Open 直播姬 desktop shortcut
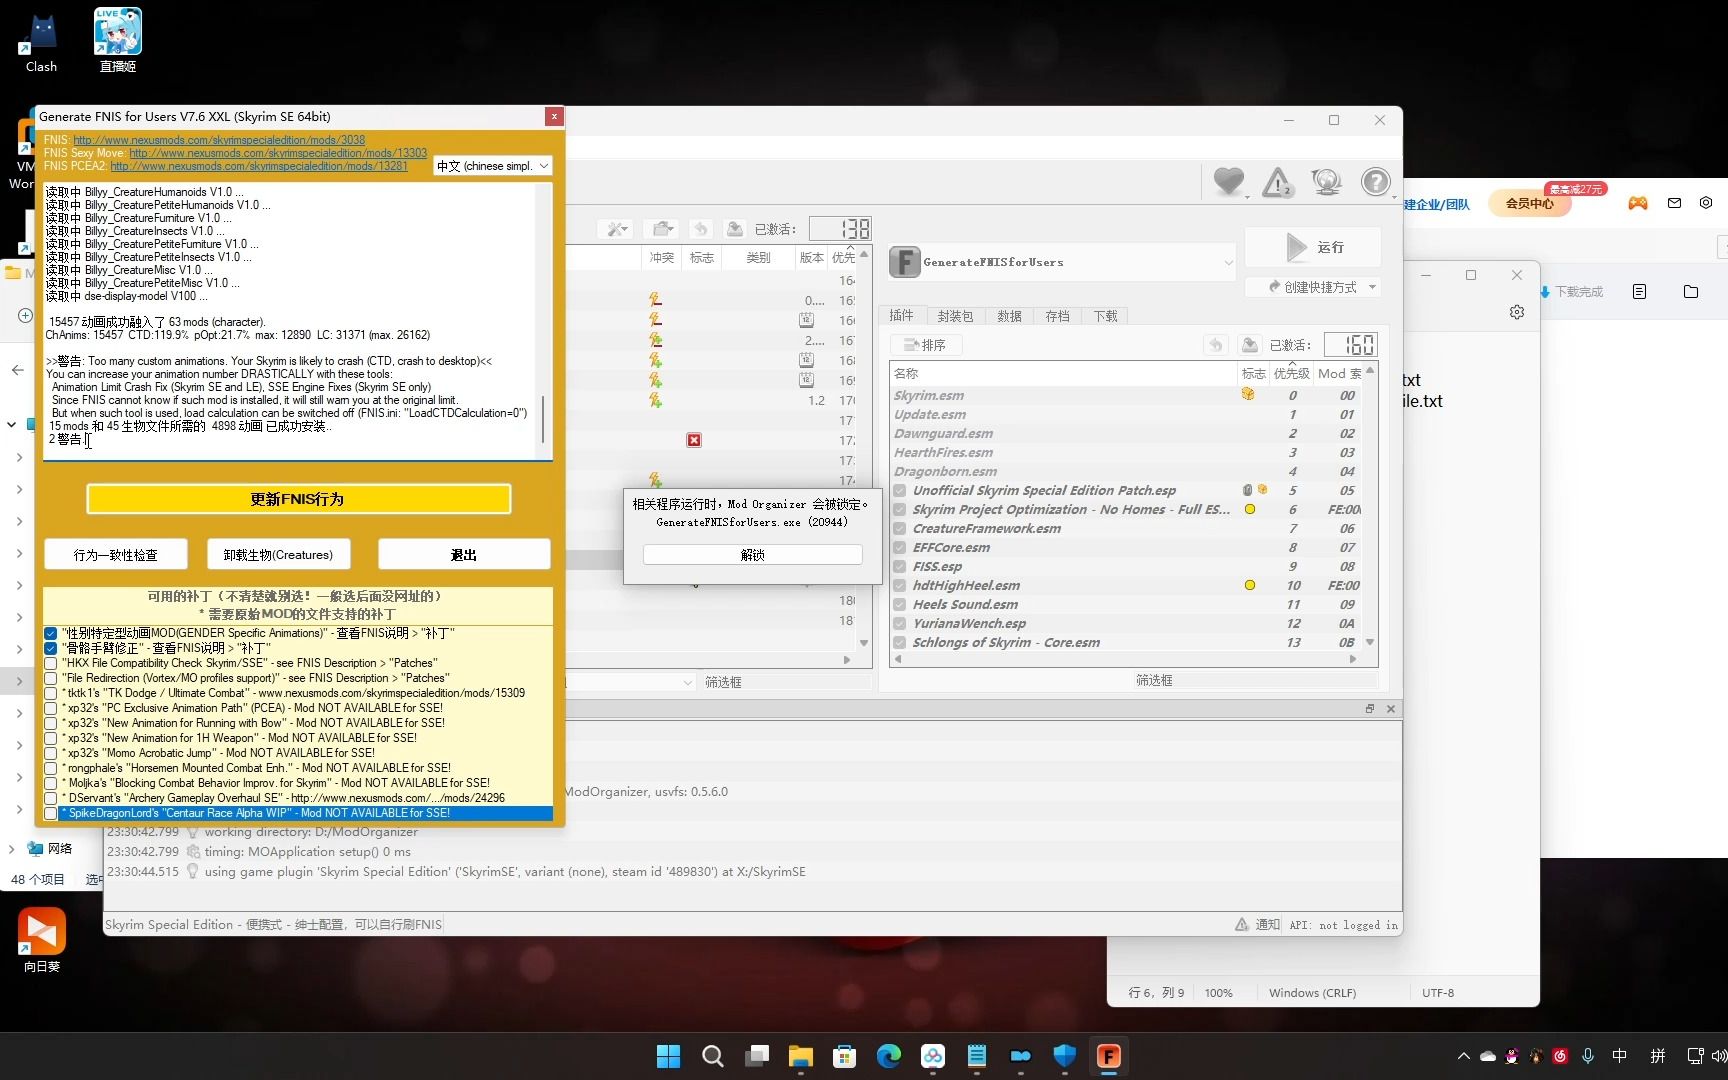 [x=117, y=40]
